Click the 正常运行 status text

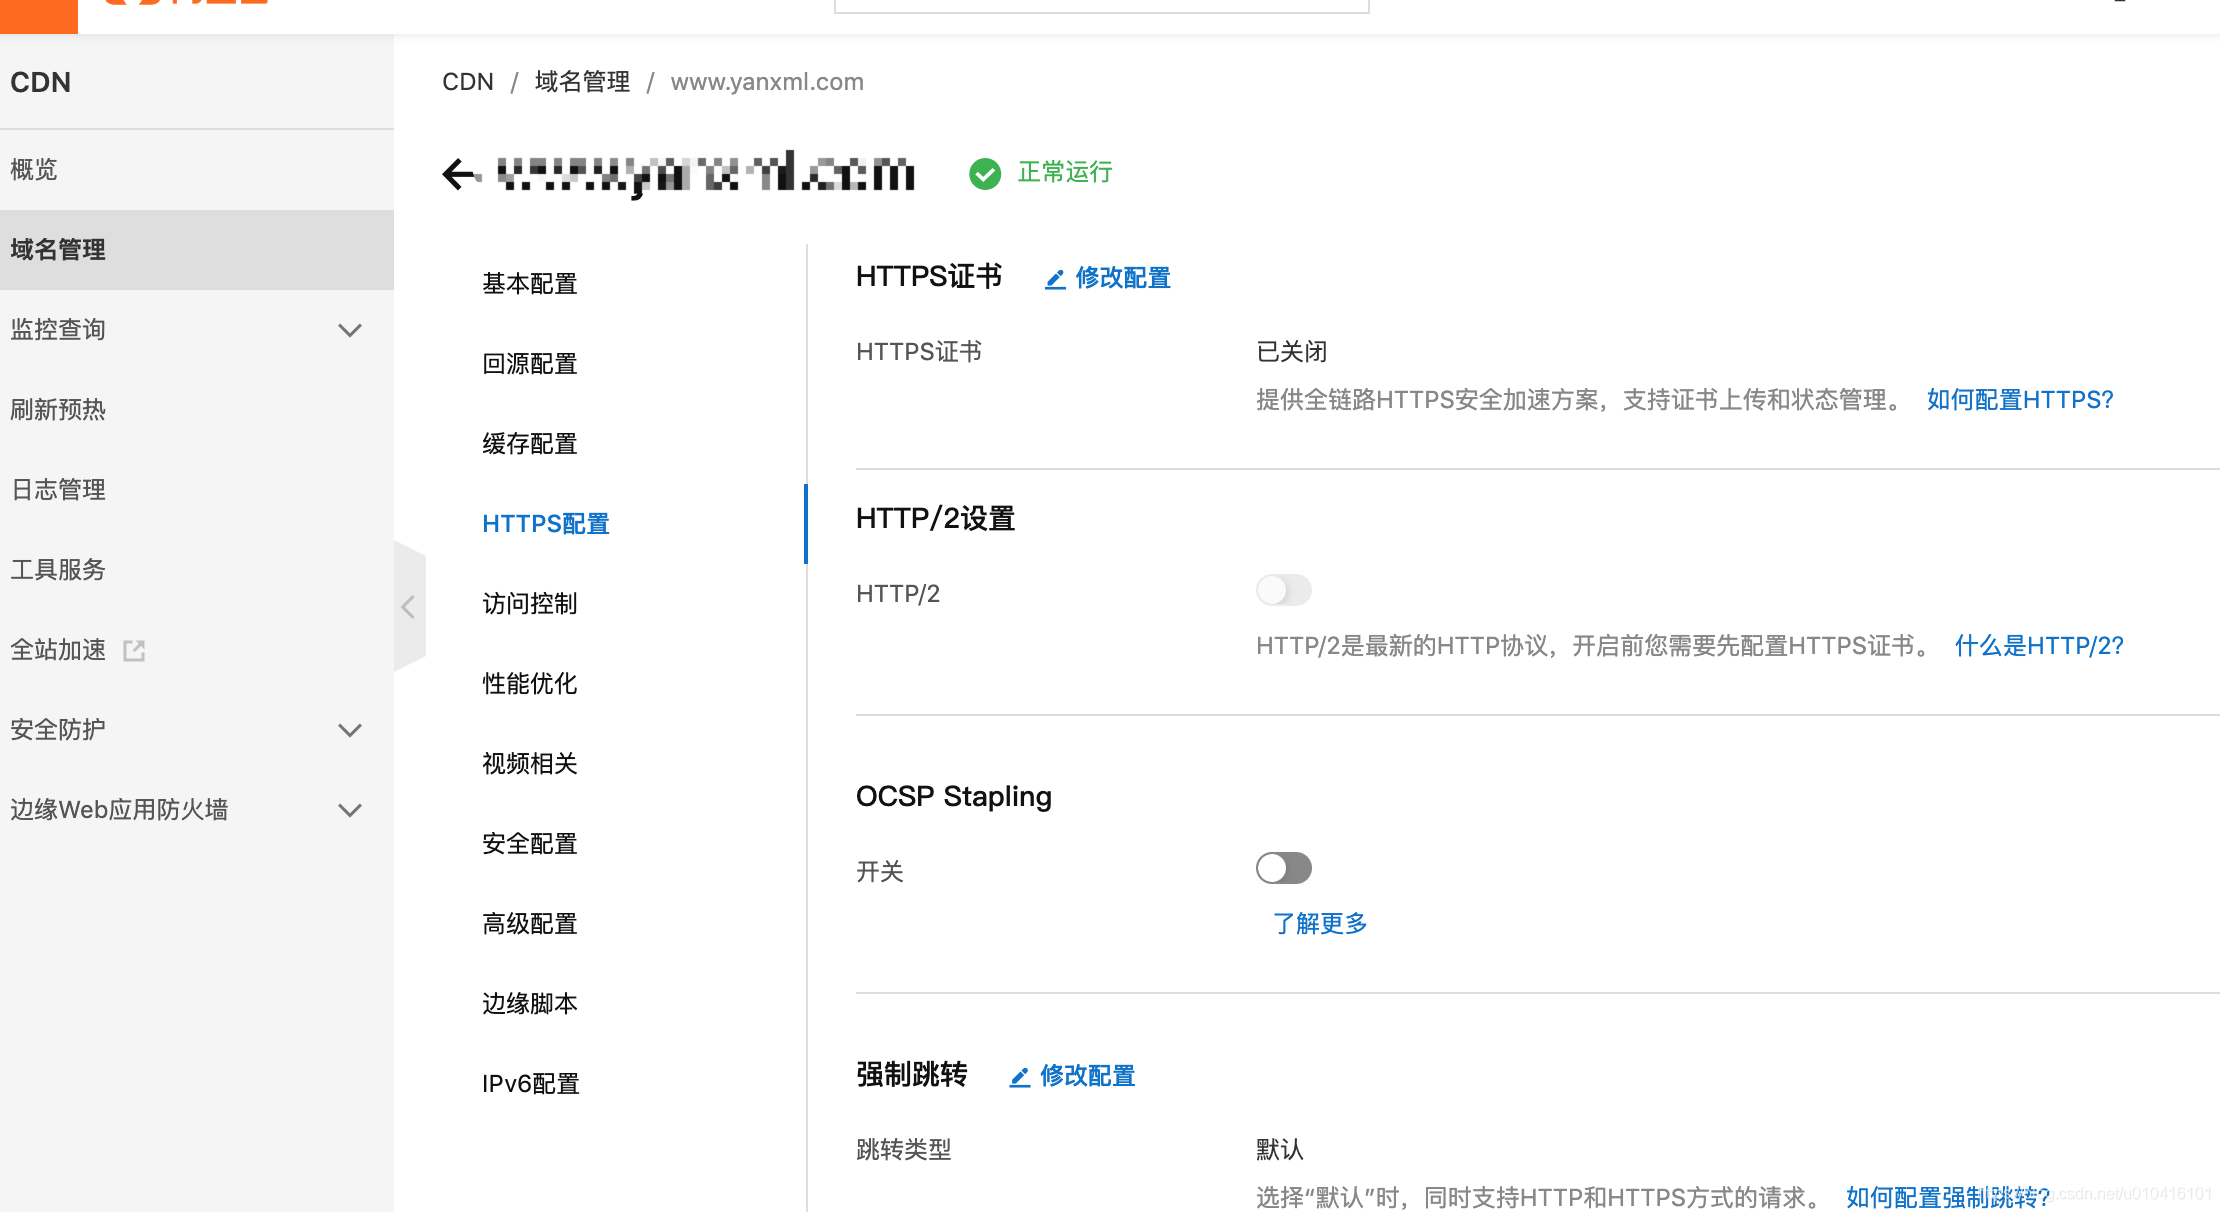pyautogui.click(x=1065, y=173)
